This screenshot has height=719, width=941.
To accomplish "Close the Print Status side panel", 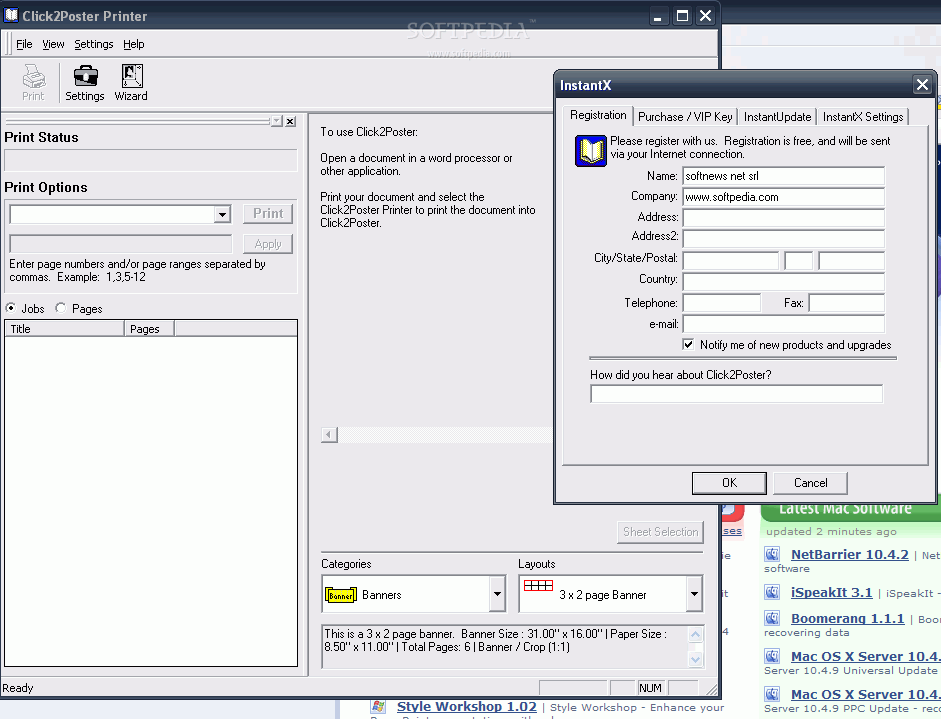I will click(290, 121).
